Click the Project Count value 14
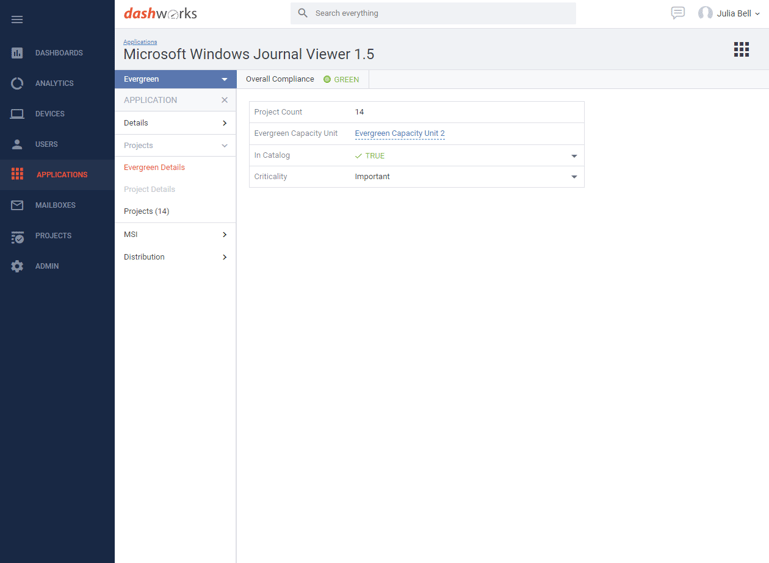769x563 pixels. click(359, 112)
